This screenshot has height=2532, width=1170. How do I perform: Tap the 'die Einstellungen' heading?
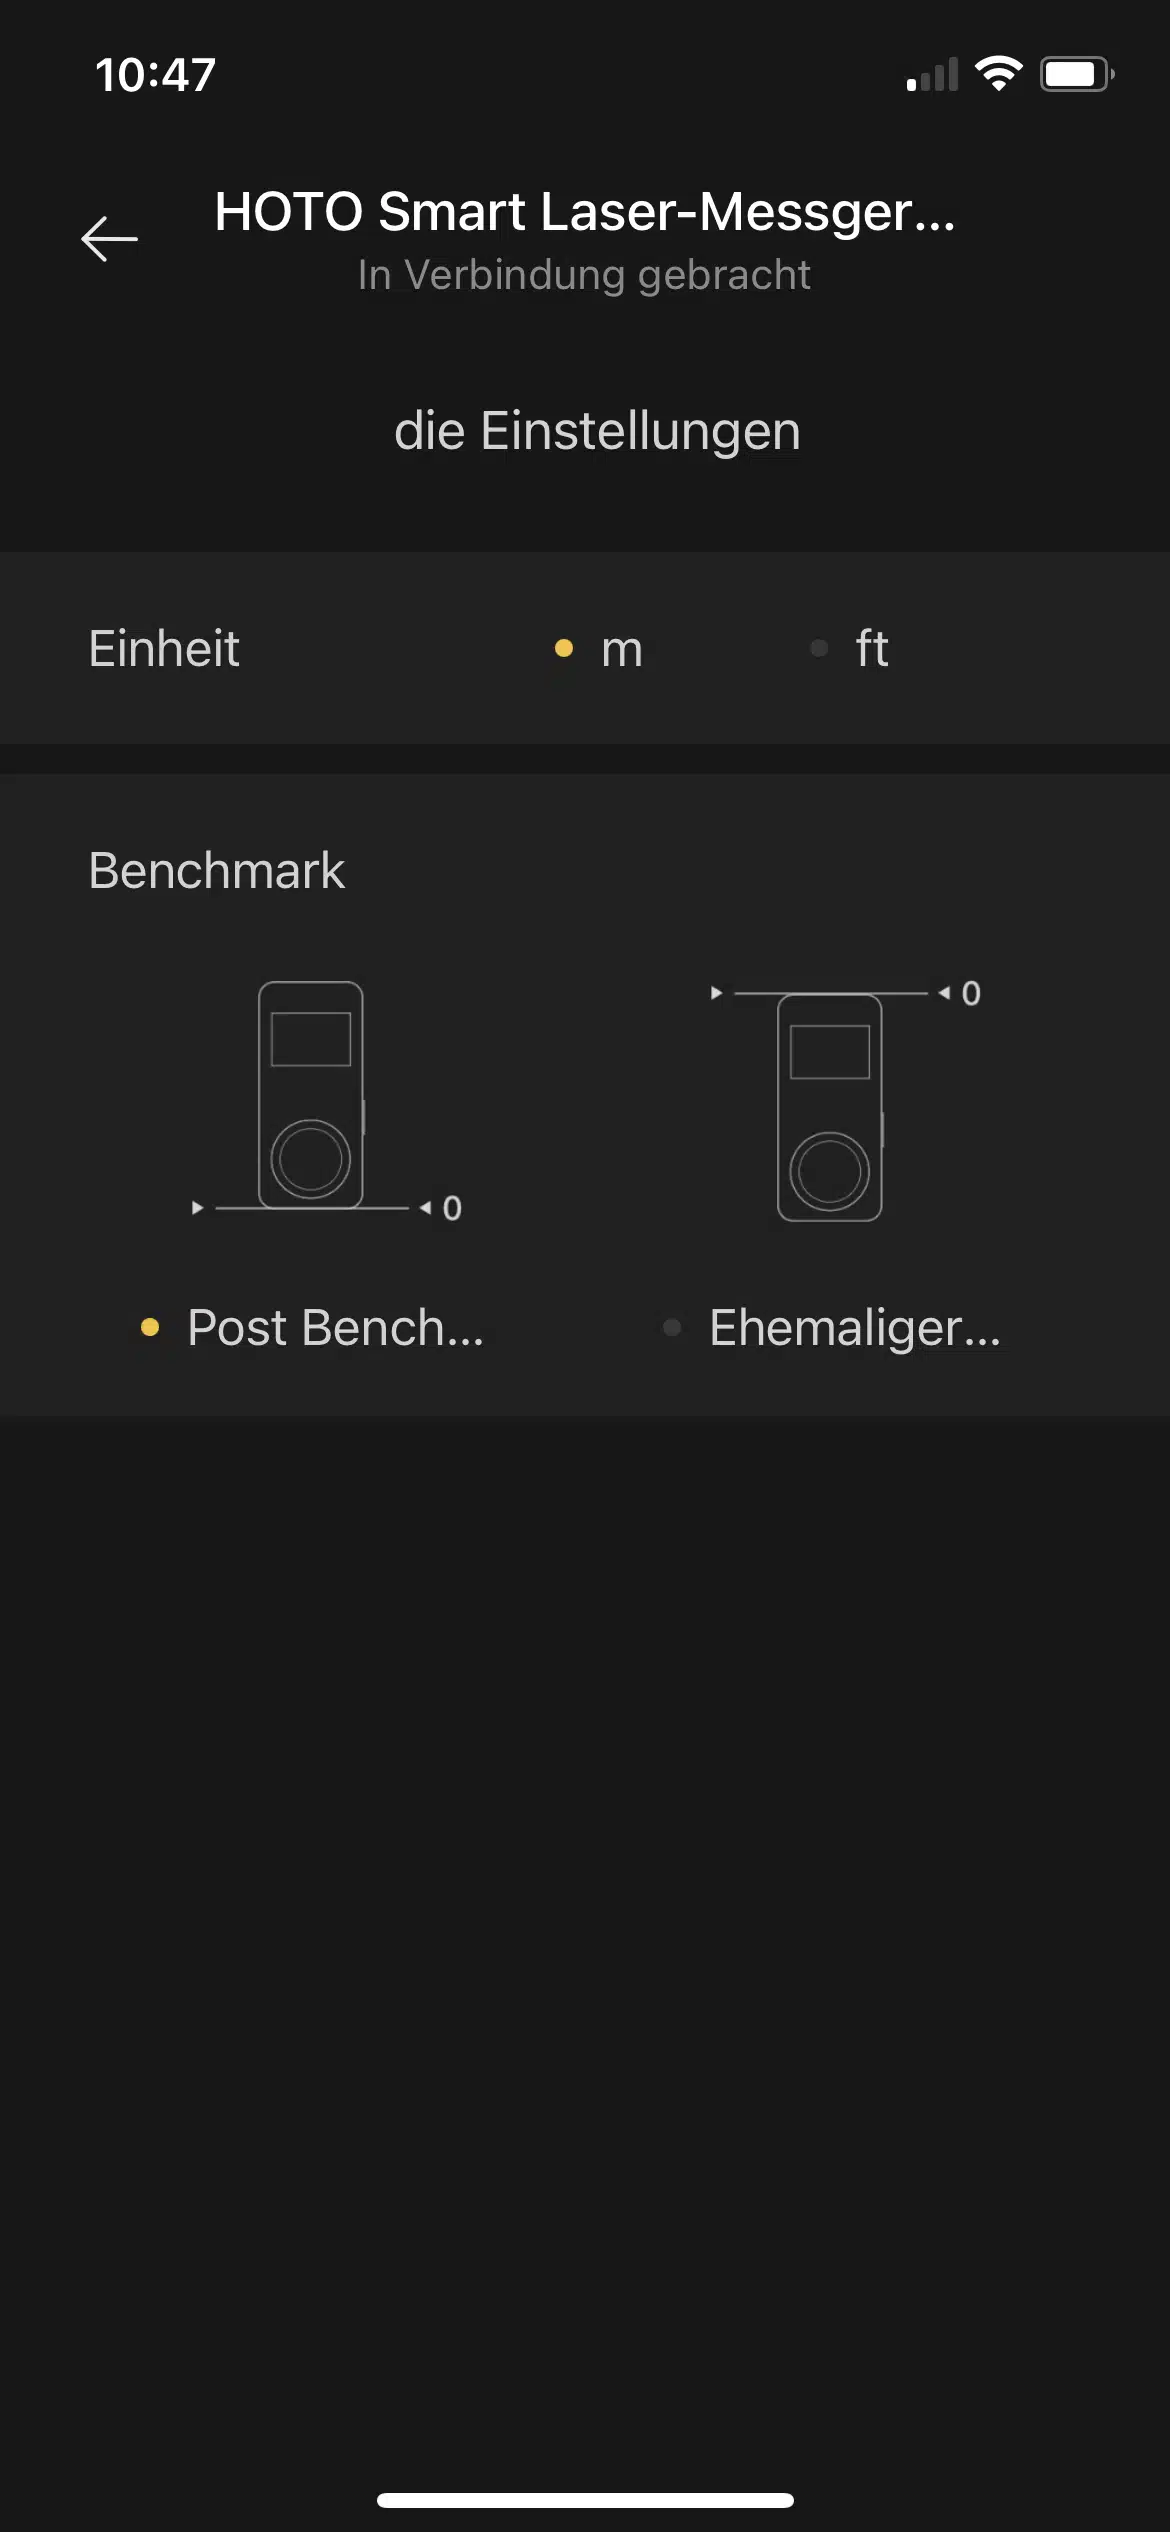597,432
